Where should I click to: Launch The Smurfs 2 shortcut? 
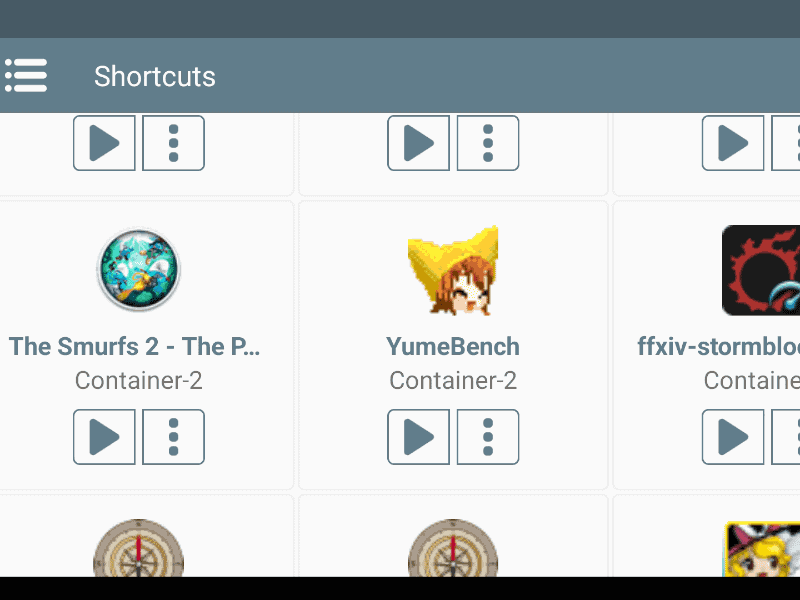click(x=104, y=437)
